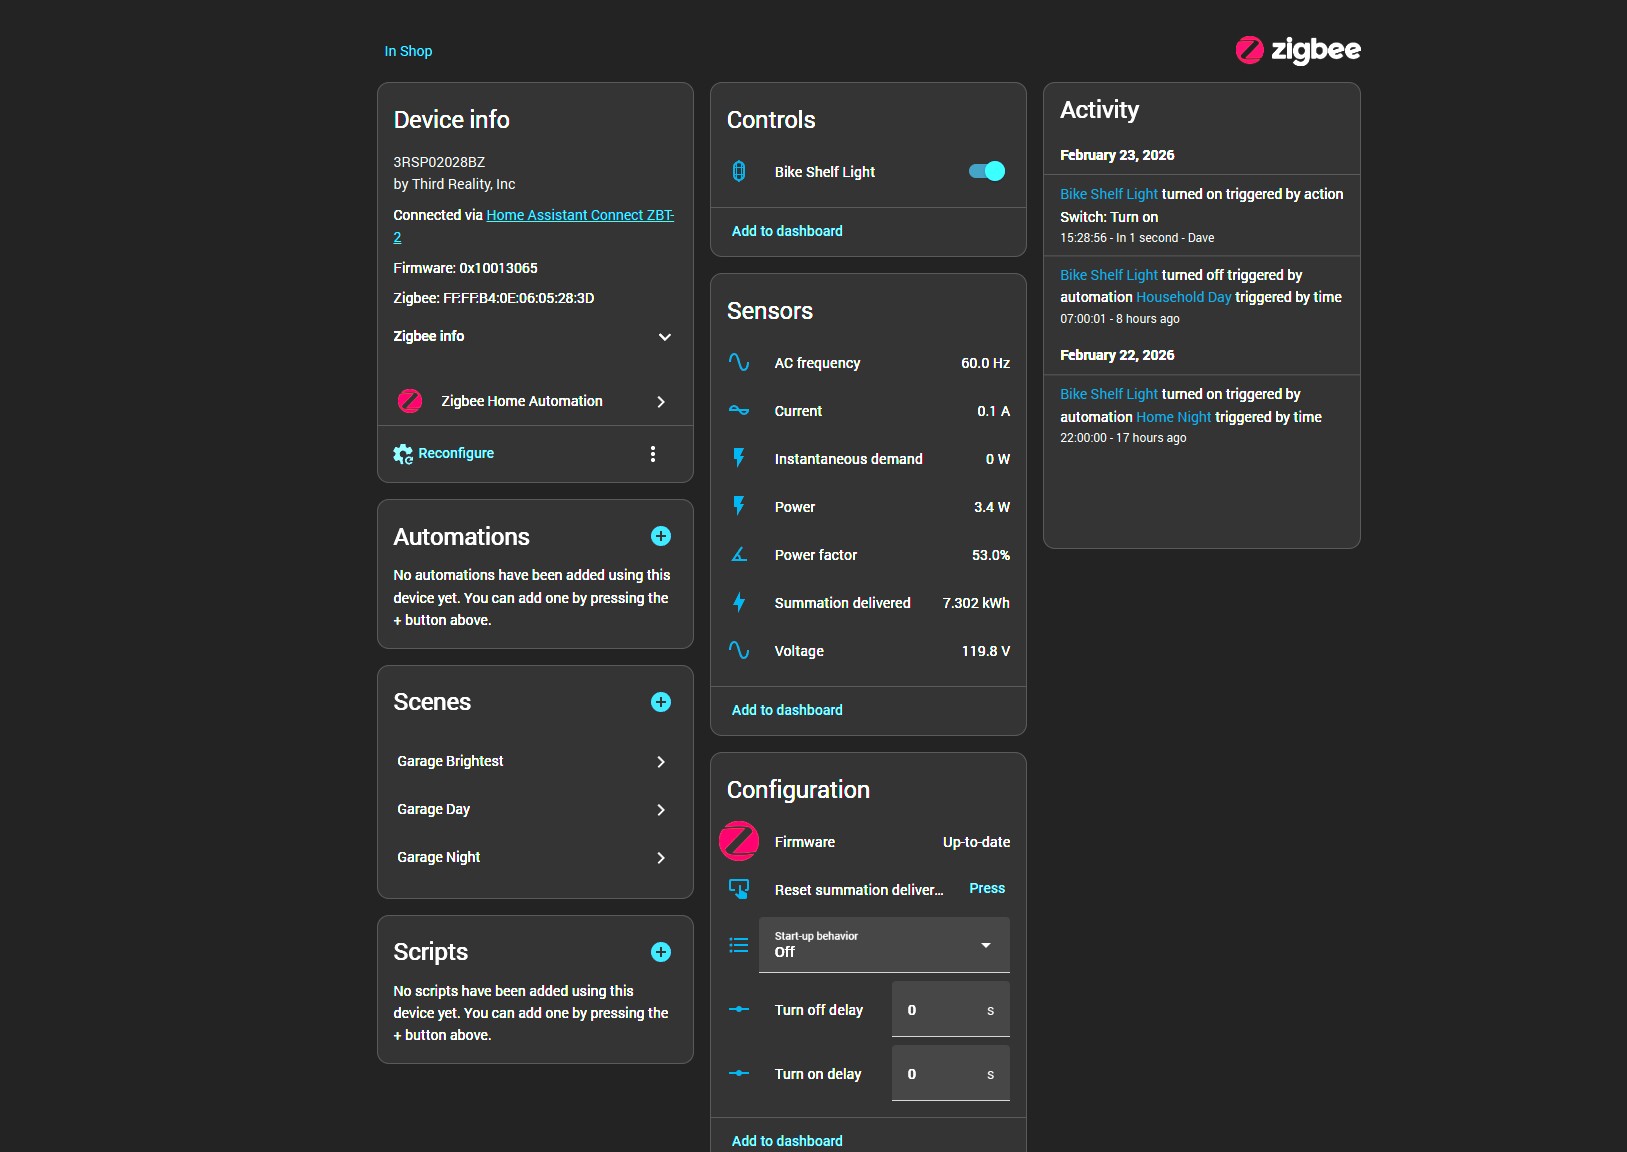Click the Firmware zigbee icon in Configuration

[739, 841]
